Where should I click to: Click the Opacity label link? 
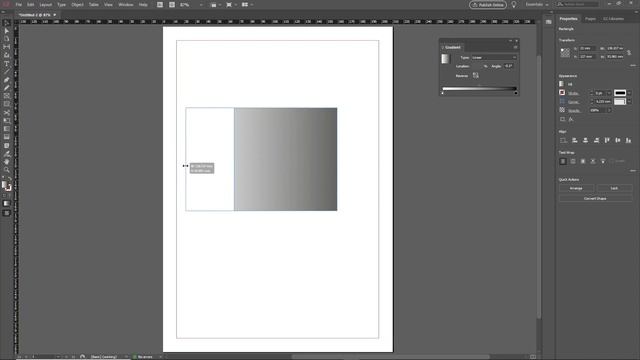pos(574,111)
